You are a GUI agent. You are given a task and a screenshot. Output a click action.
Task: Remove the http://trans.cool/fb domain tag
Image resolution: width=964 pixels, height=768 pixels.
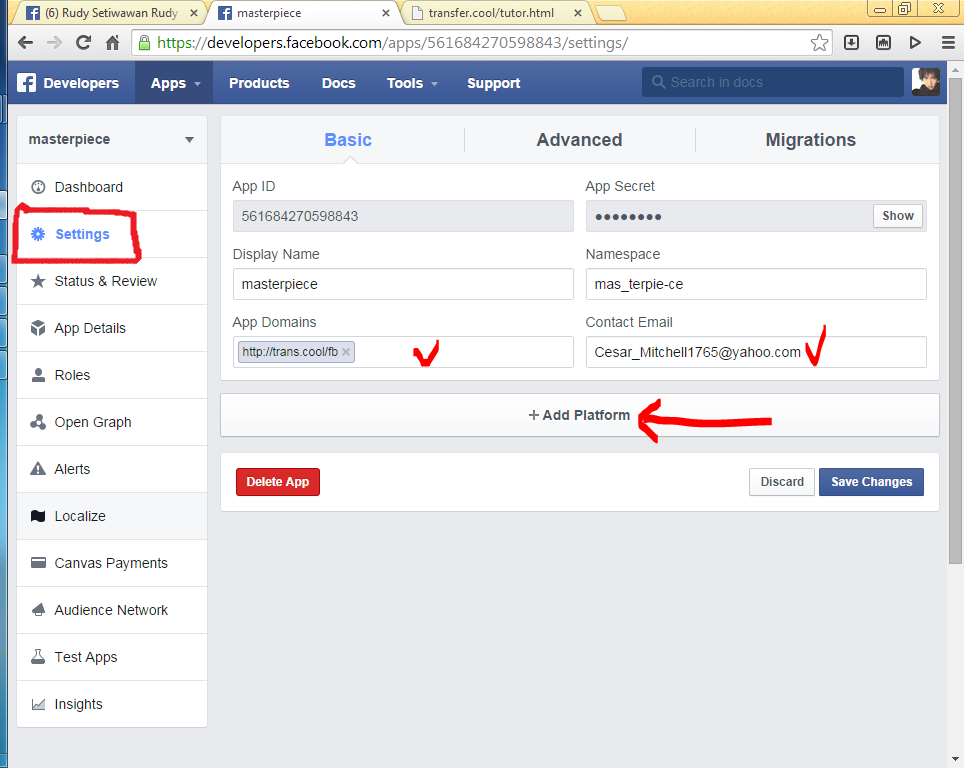tap(346, 352)
